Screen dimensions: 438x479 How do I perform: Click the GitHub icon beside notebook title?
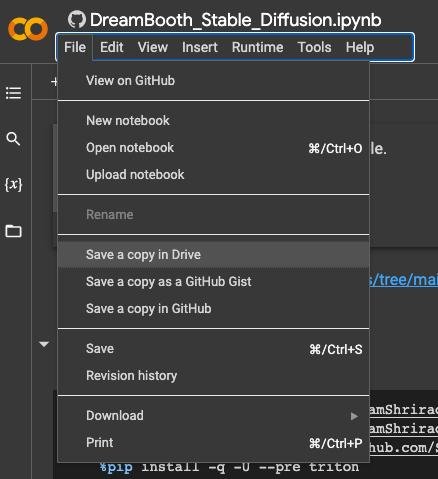coord(77,20)
